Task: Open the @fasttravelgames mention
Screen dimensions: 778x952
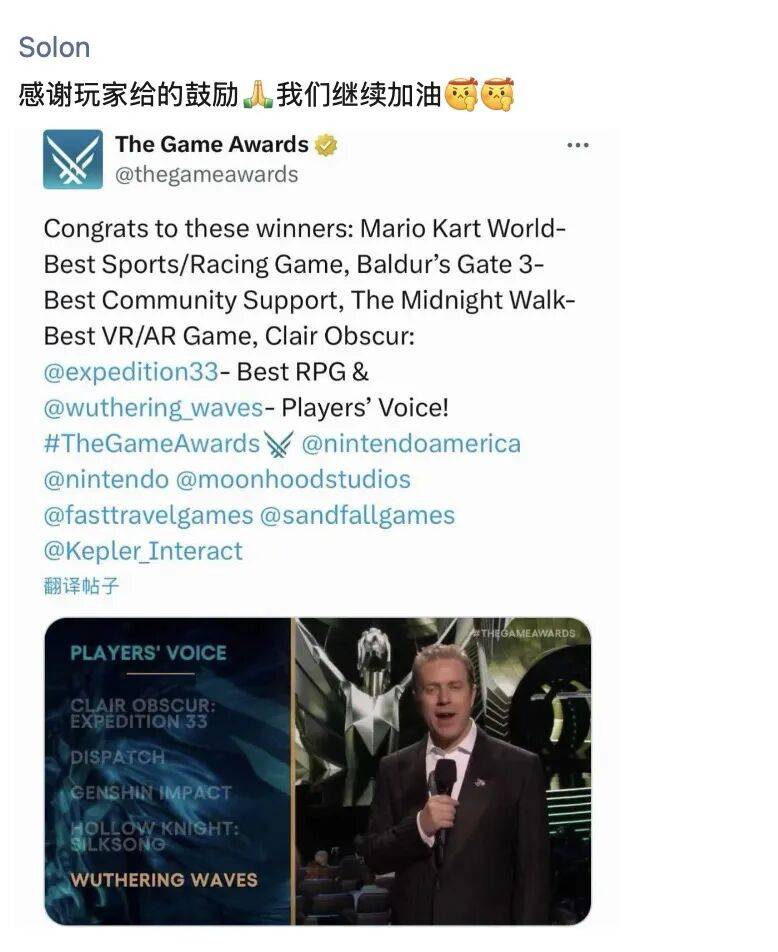Action: [x=148, y=515]
